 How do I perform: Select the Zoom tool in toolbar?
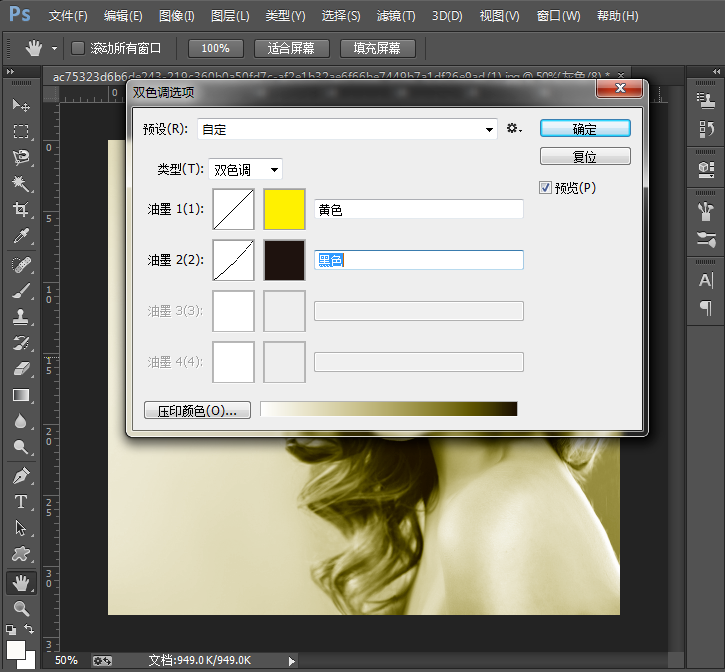point(20,608)
